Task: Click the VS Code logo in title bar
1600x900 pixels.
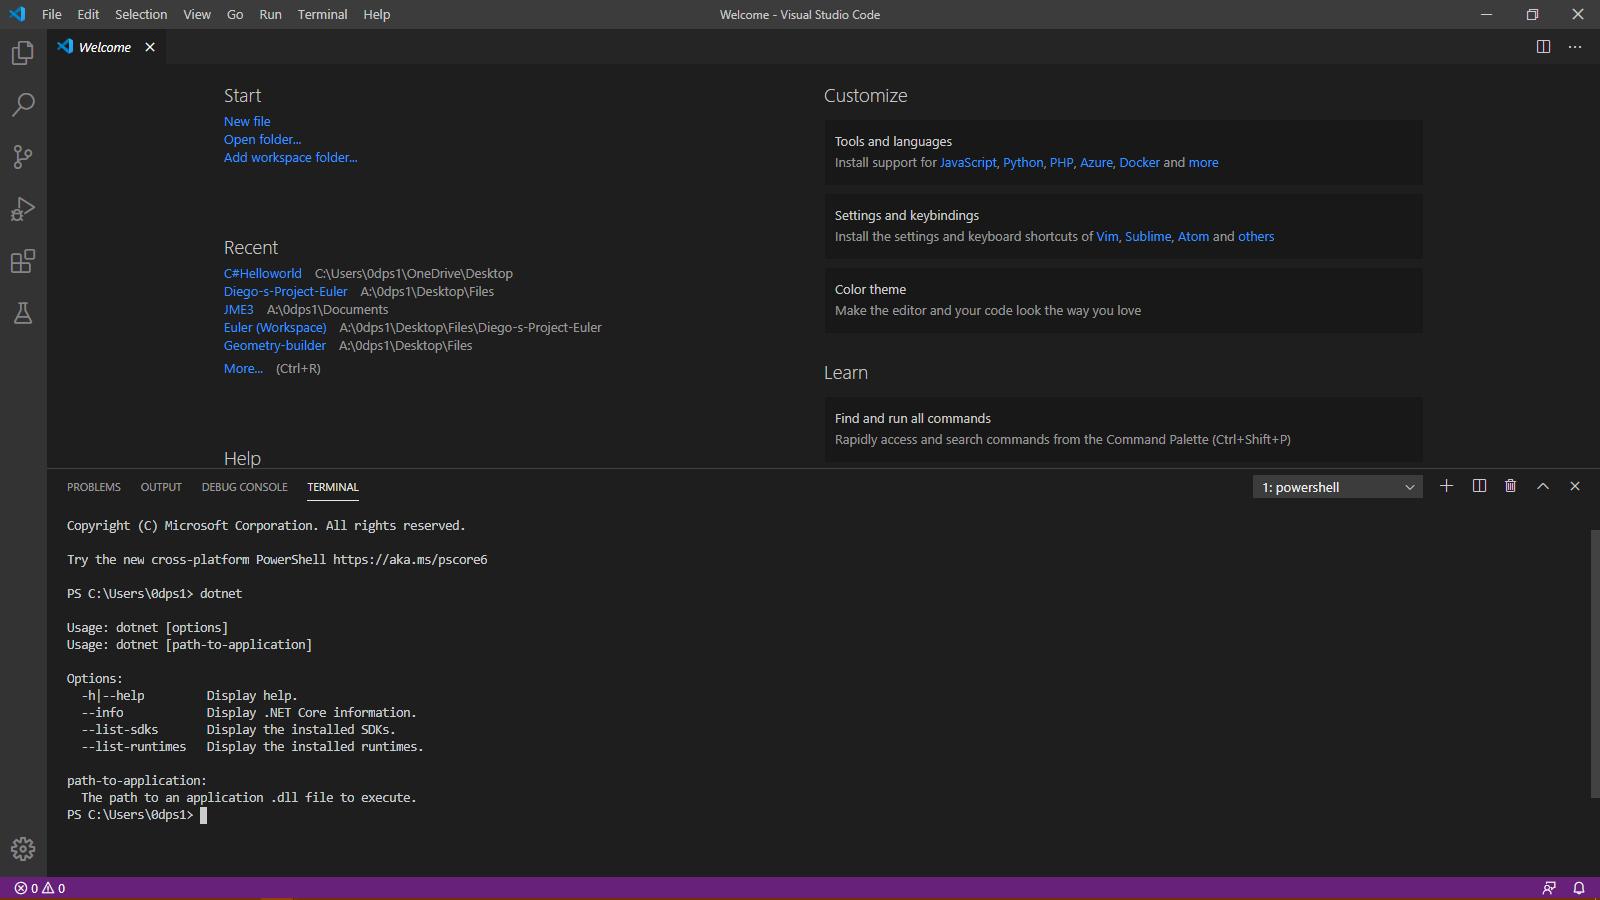Action: 17,14
